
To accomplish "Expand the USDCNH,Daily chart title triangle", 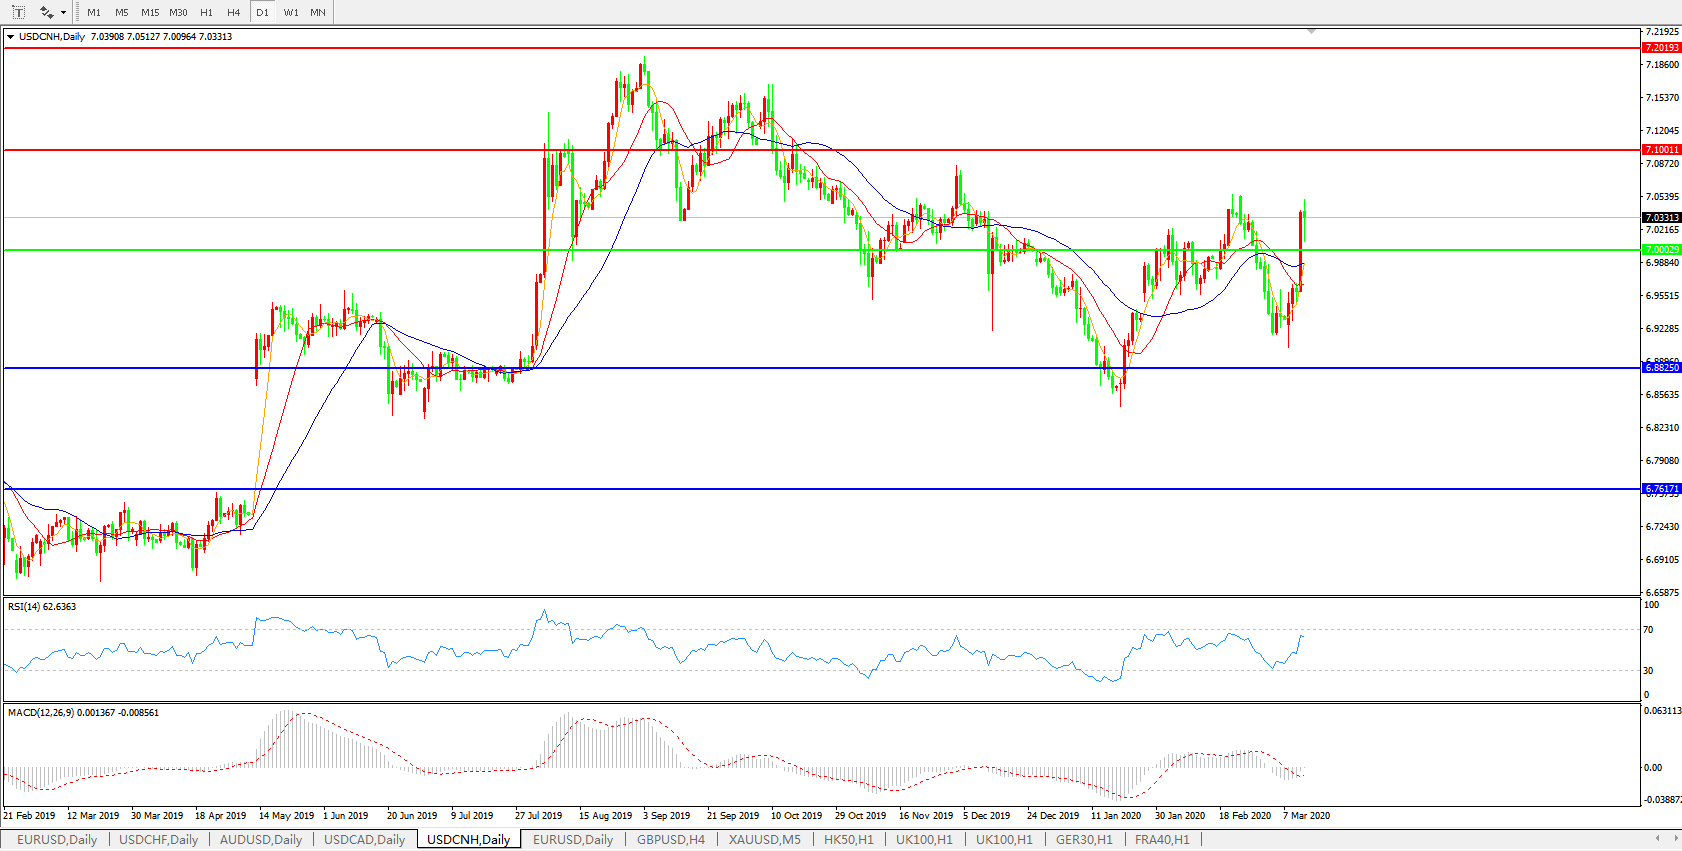I will coord(10,37).
